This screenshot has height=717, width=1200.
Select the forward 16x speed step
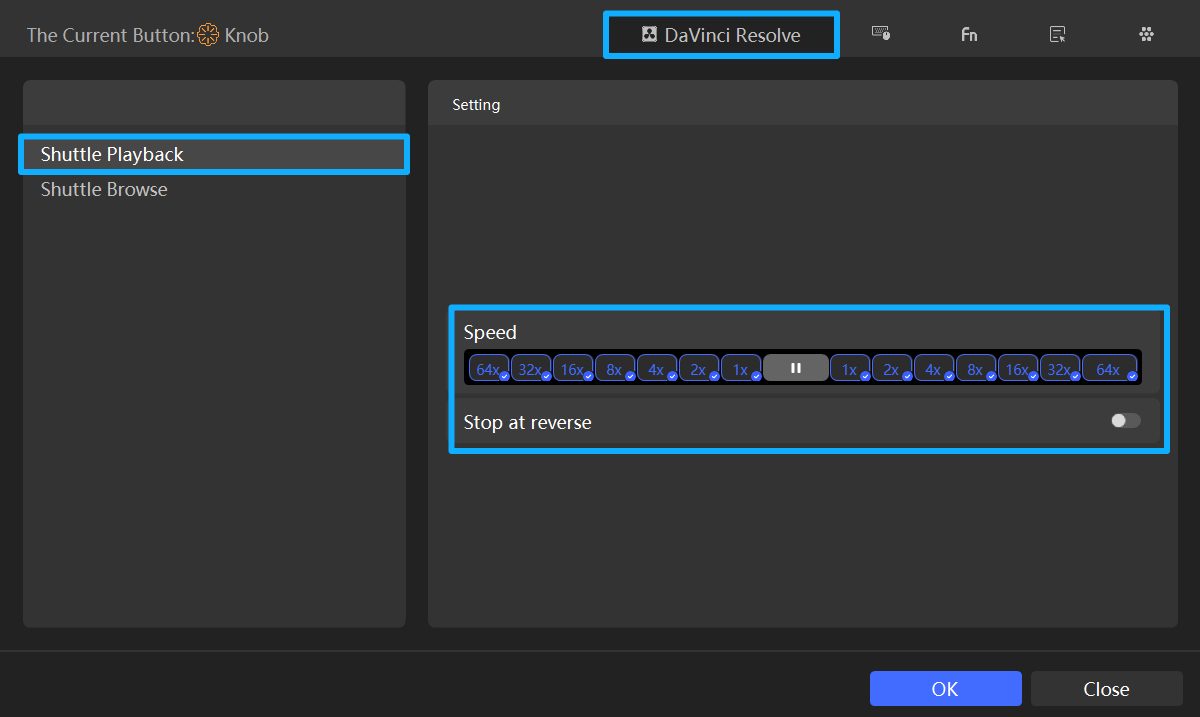[x=1017, y=367]
